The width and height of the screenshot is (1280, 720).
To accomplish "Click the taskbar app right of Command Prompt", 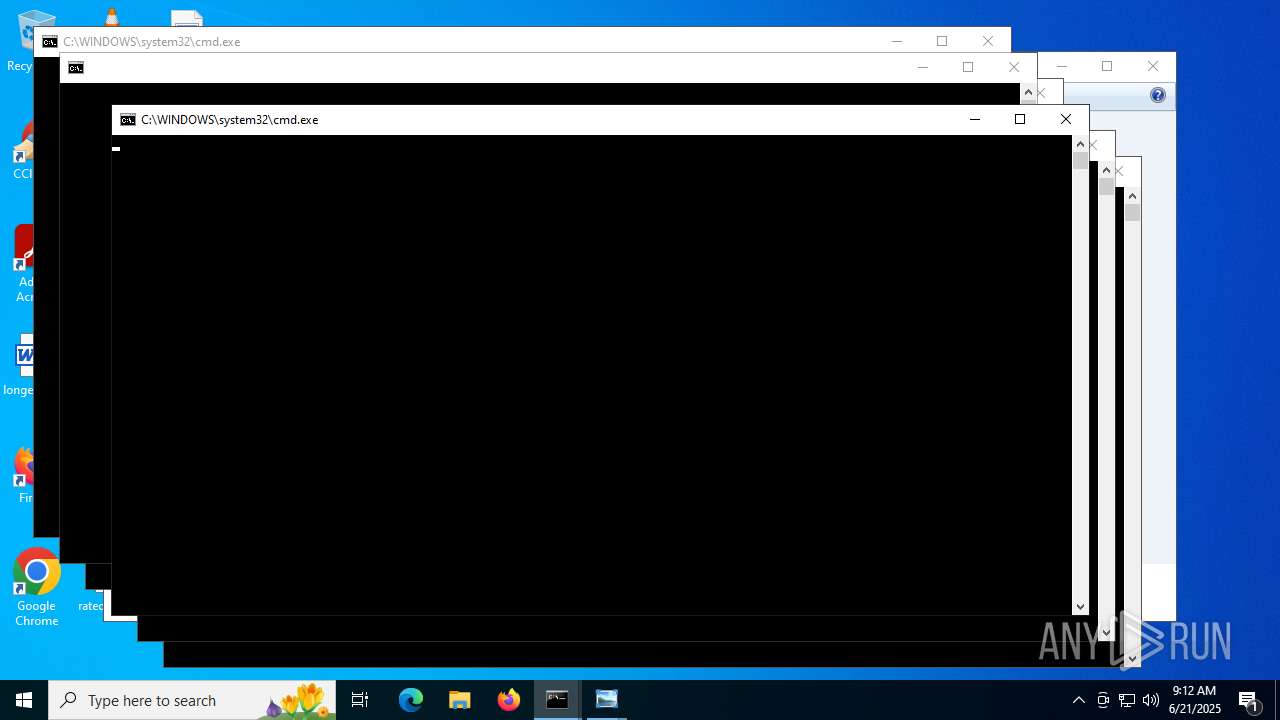I will [607, 700].
